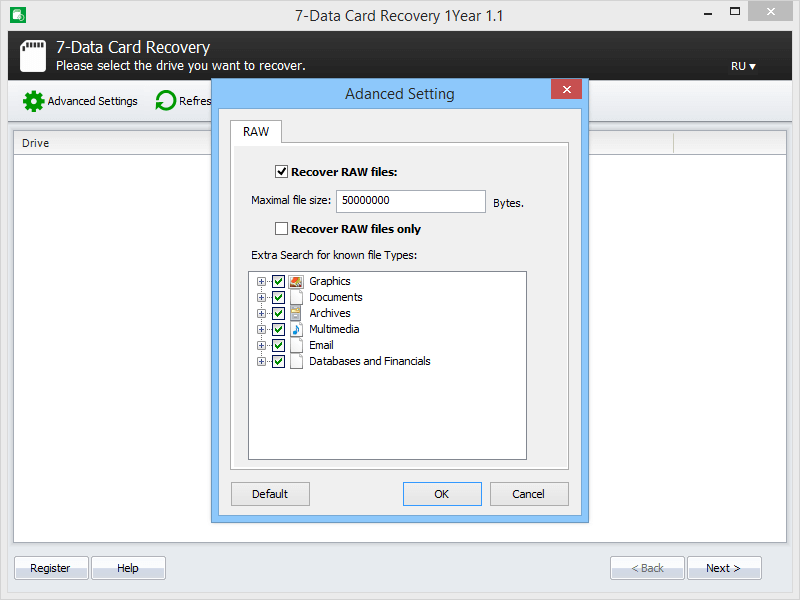Select Databases and Financials label
800x600 pixels.
coord(370,361)
